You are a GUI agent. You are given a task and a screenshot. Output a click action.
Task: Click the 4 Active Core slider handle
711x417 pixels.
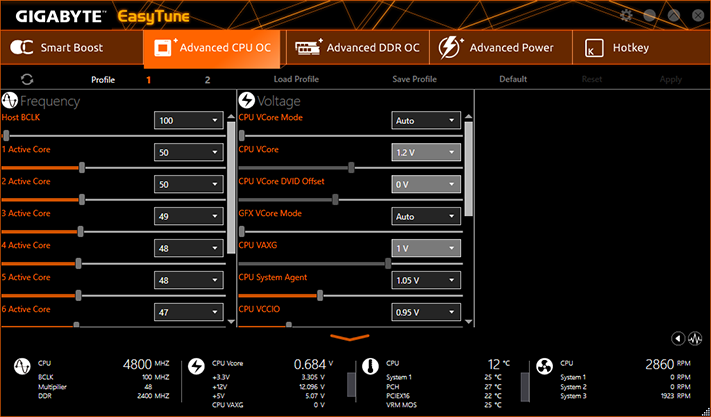click(x=78, y=263)
